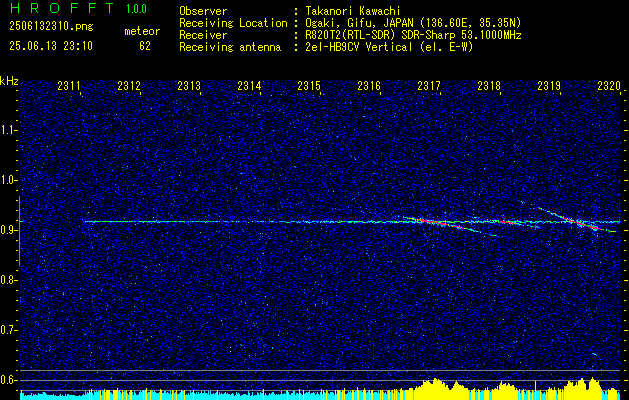629x400 pixels.
Task: Click the date stamp 25.06.13 23:10
Action: tap(51, 46)
